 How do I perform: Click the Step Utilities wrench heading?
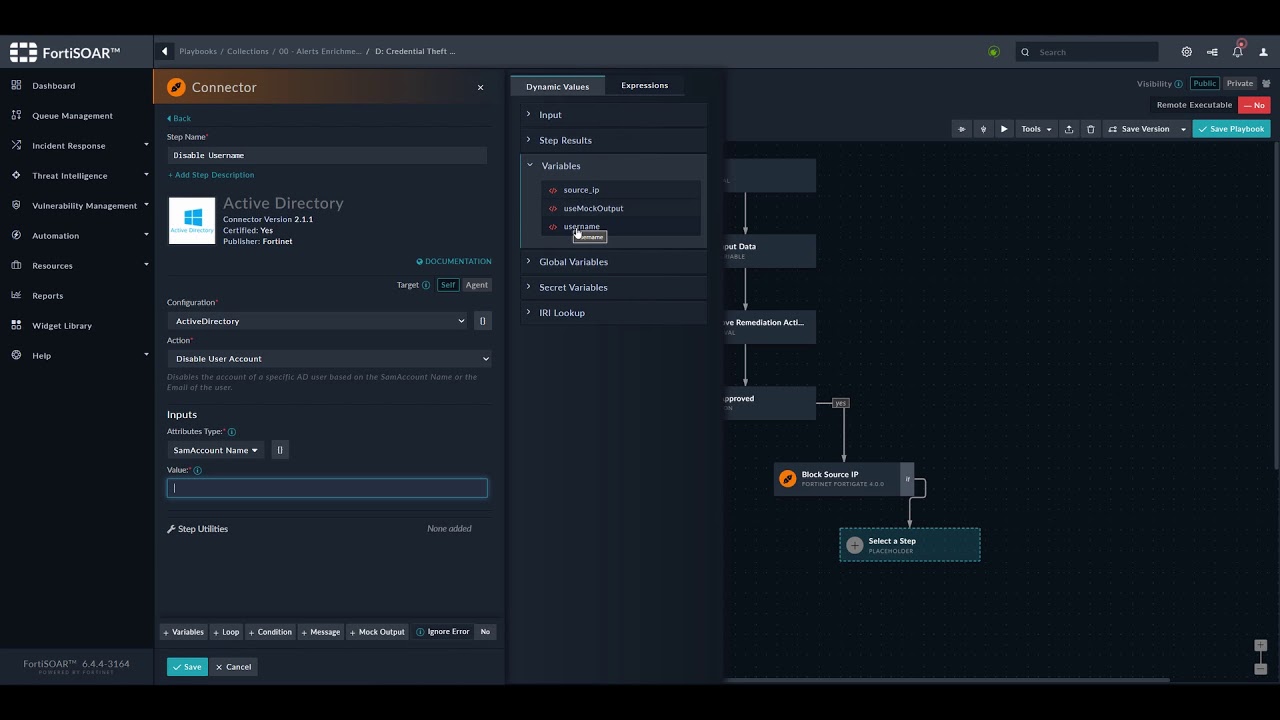[197, 529]
